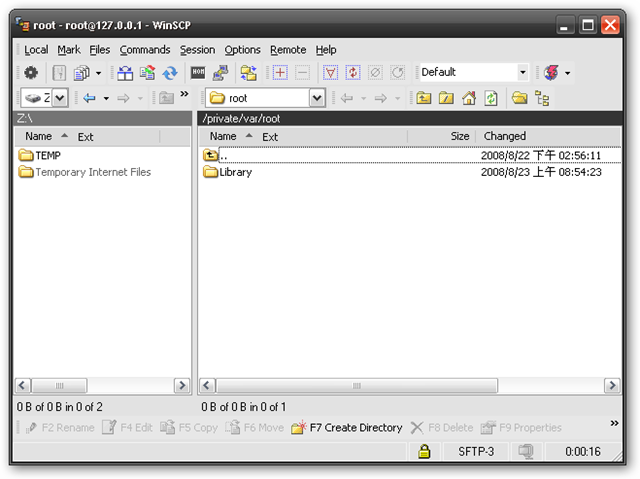The height and width of the screenshot is (479, 640).
Task: Click the filter mask triangle icon
Action: [x=330, y=73]
